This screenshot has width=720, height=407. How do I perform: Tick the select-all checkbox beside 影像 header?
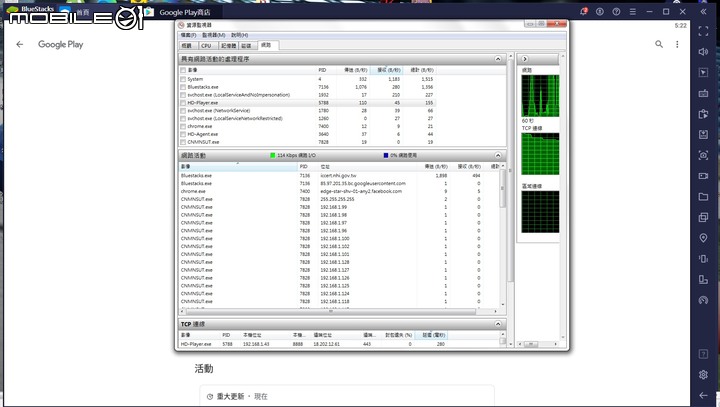click(183, 70)
